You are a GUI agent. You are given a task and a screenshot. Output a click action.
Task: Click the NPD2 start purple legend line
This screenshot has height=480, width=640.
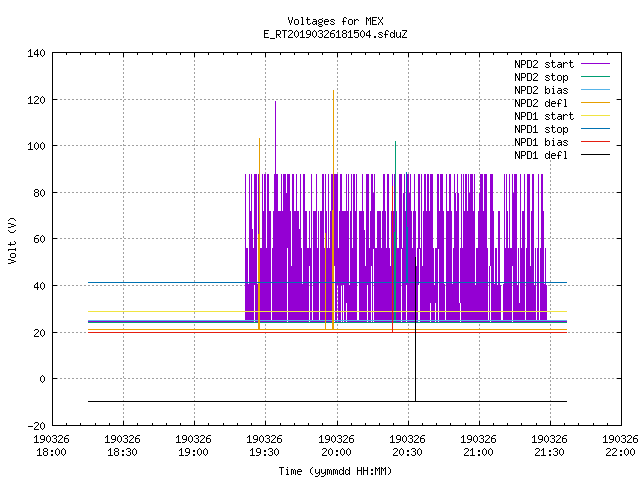click(x=595, y=64)
